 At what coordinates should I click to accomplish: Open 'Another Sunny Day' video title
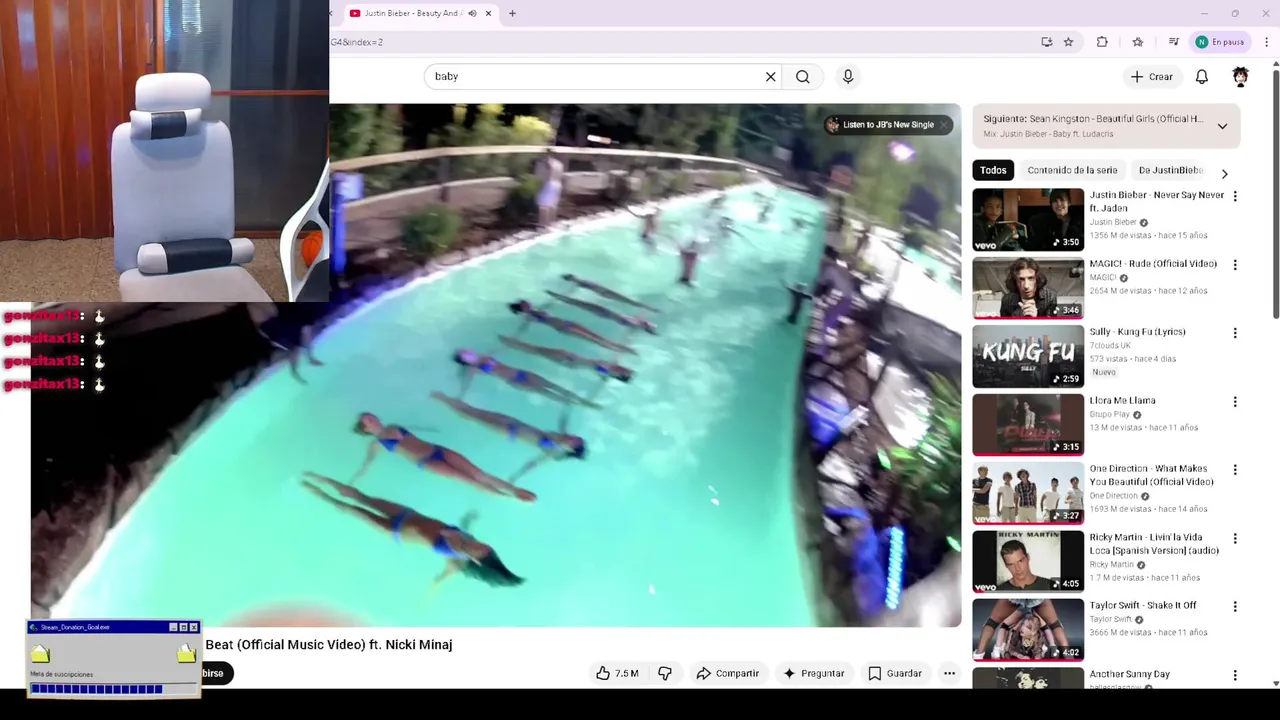pos(1129,674)
